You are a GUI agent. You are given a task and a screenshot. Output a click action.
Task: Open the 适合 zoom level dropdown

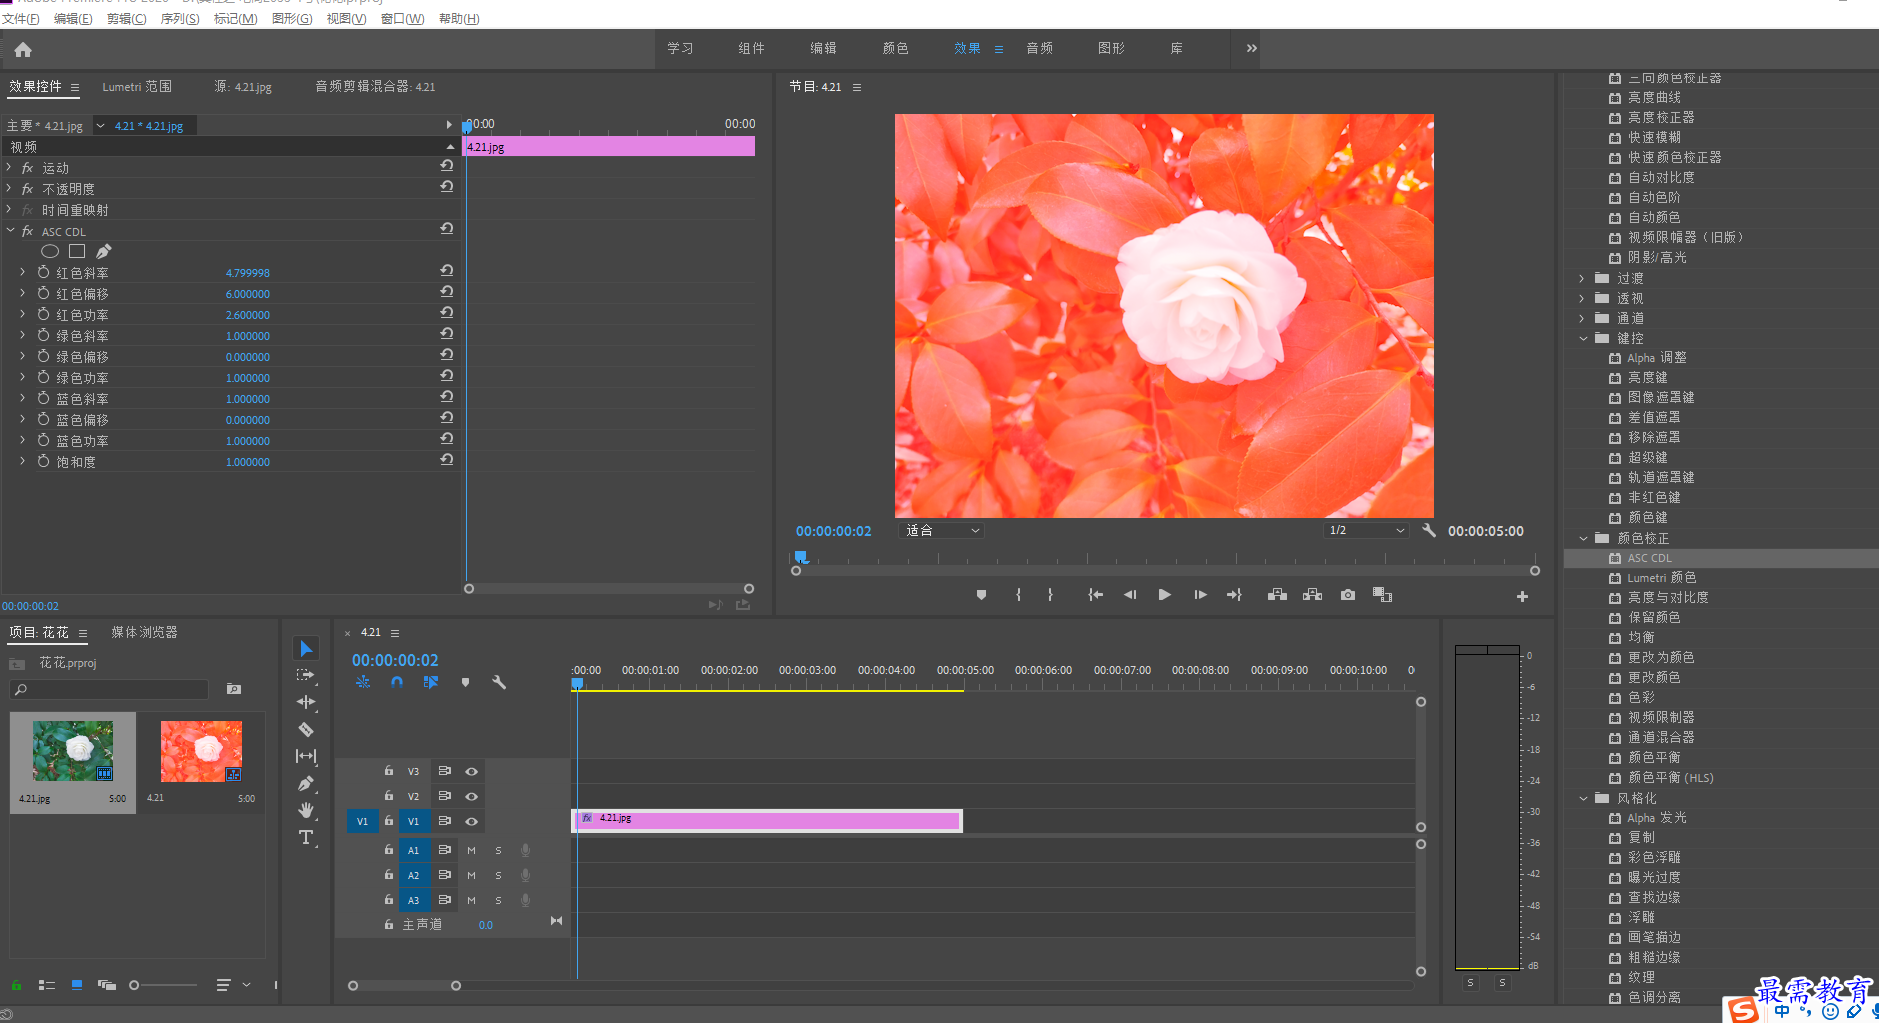pyautogui.click(x=943, y=530)
